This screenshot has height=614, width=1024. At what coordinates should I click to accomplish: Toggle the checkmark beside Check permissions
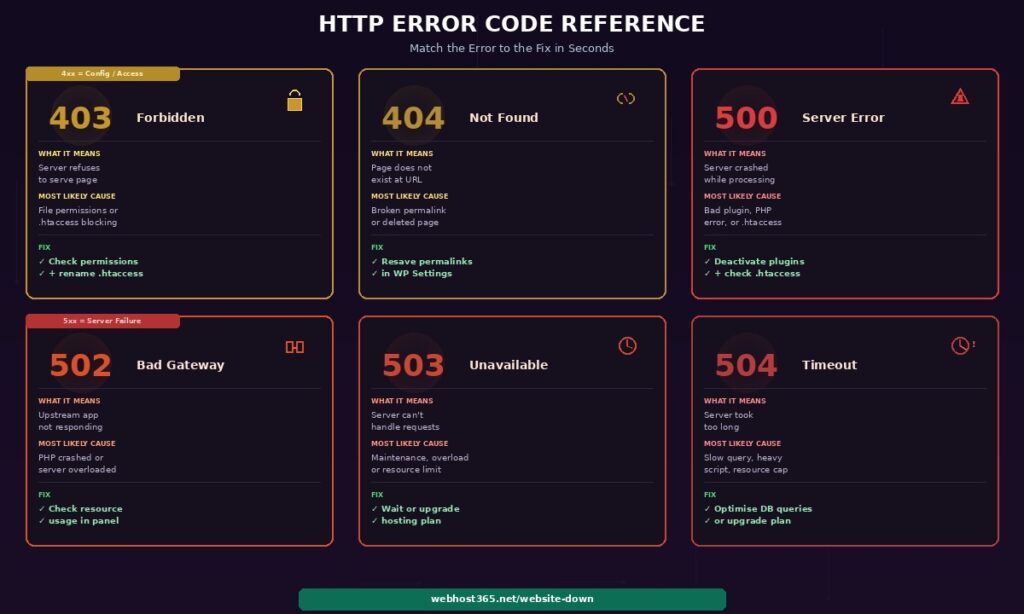(42, 261)
